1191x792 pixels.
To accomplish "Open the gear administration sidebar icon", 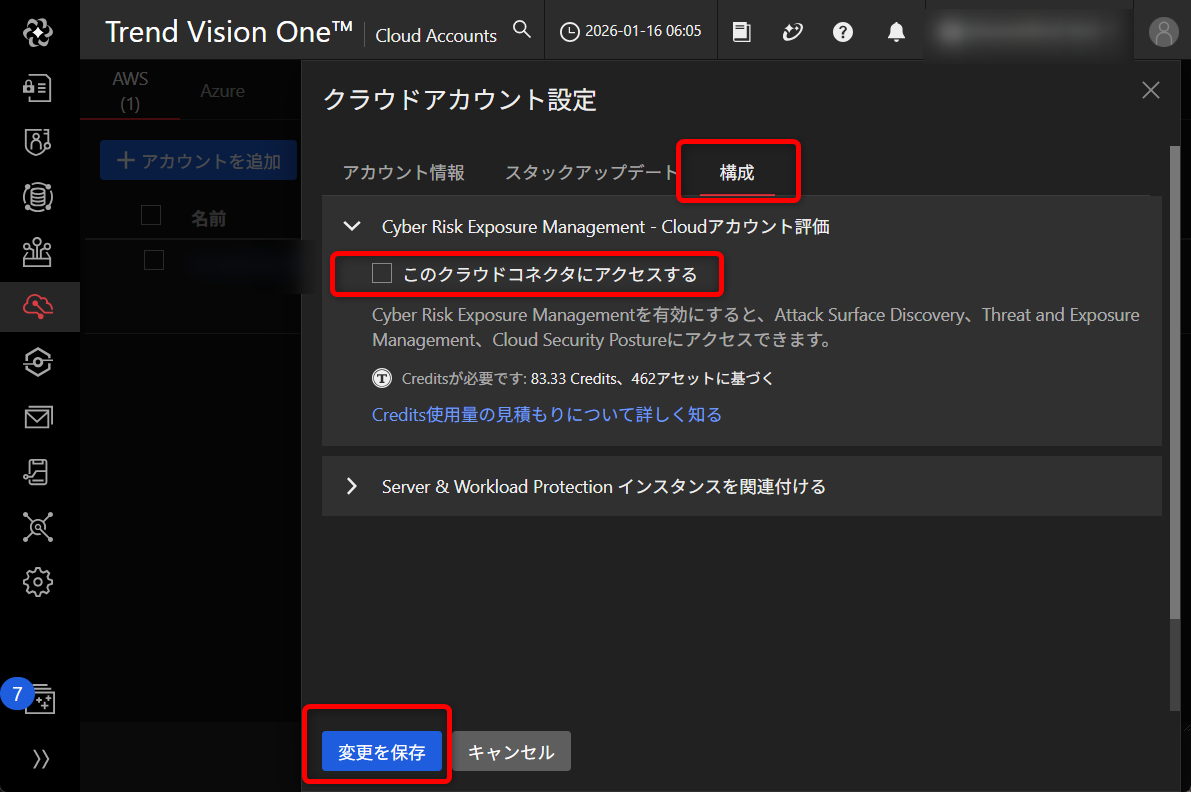I will (x=37, y=582).
